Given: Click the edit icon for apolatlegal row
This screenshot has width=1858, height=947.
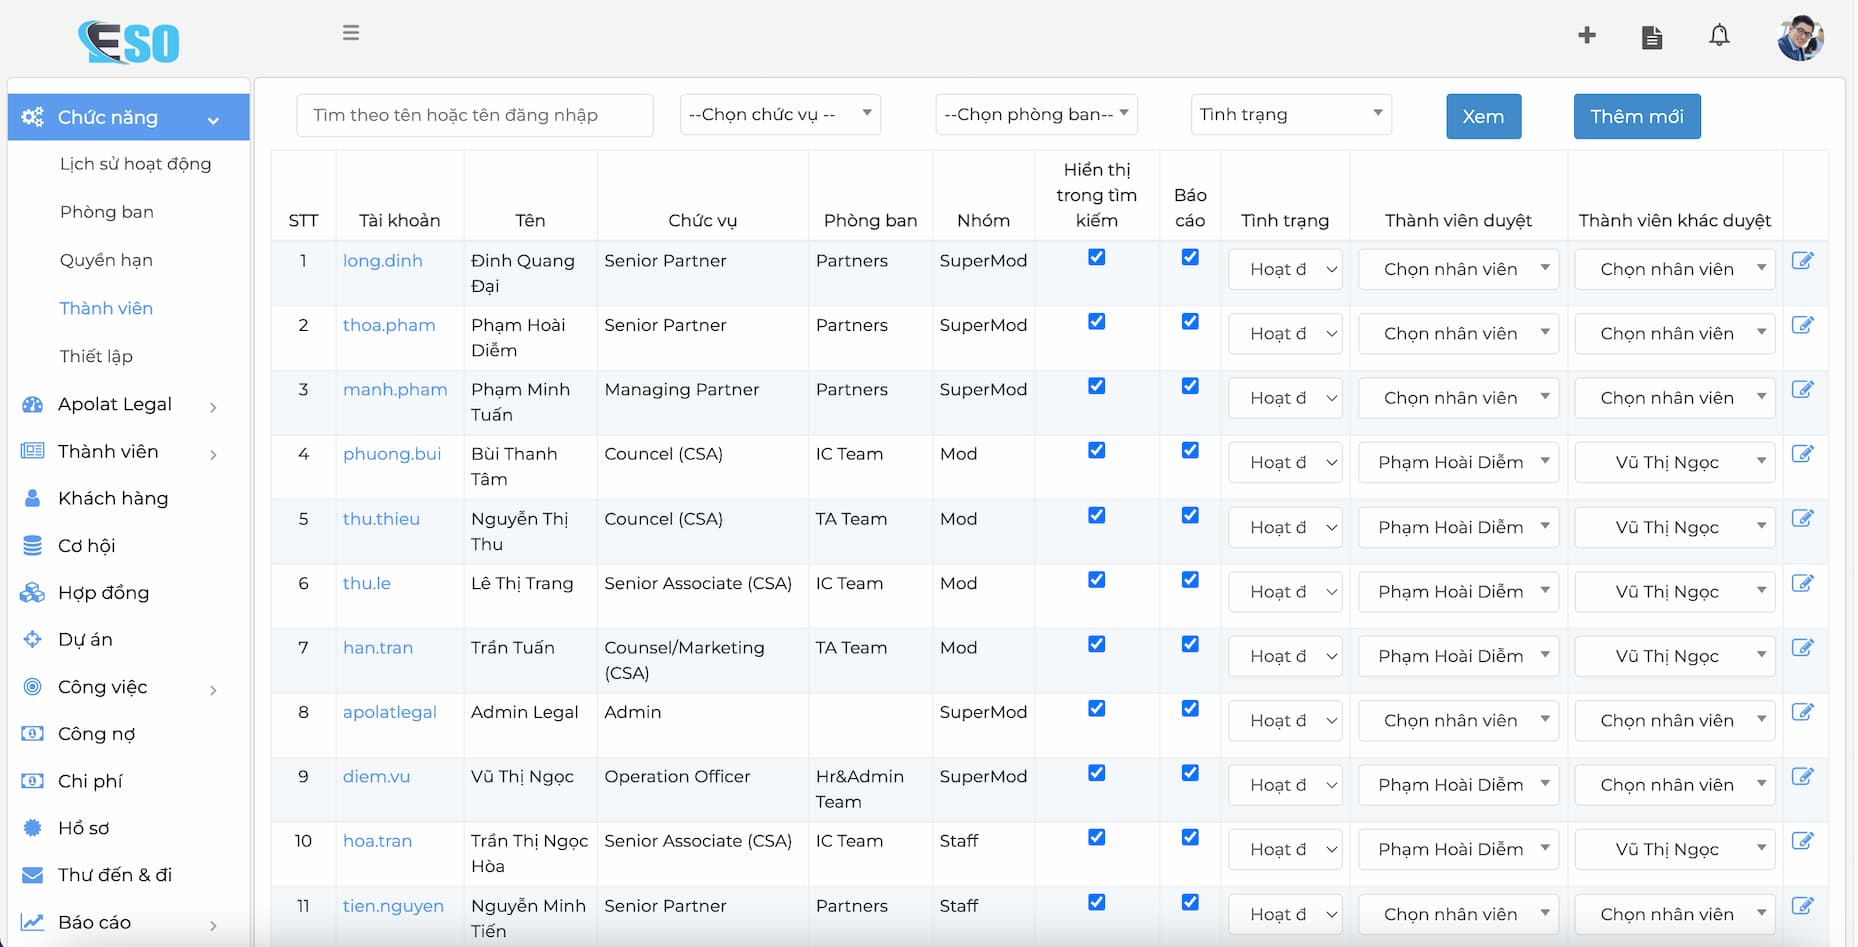Looking at the screenshot, I should (x=1802, y=712).
